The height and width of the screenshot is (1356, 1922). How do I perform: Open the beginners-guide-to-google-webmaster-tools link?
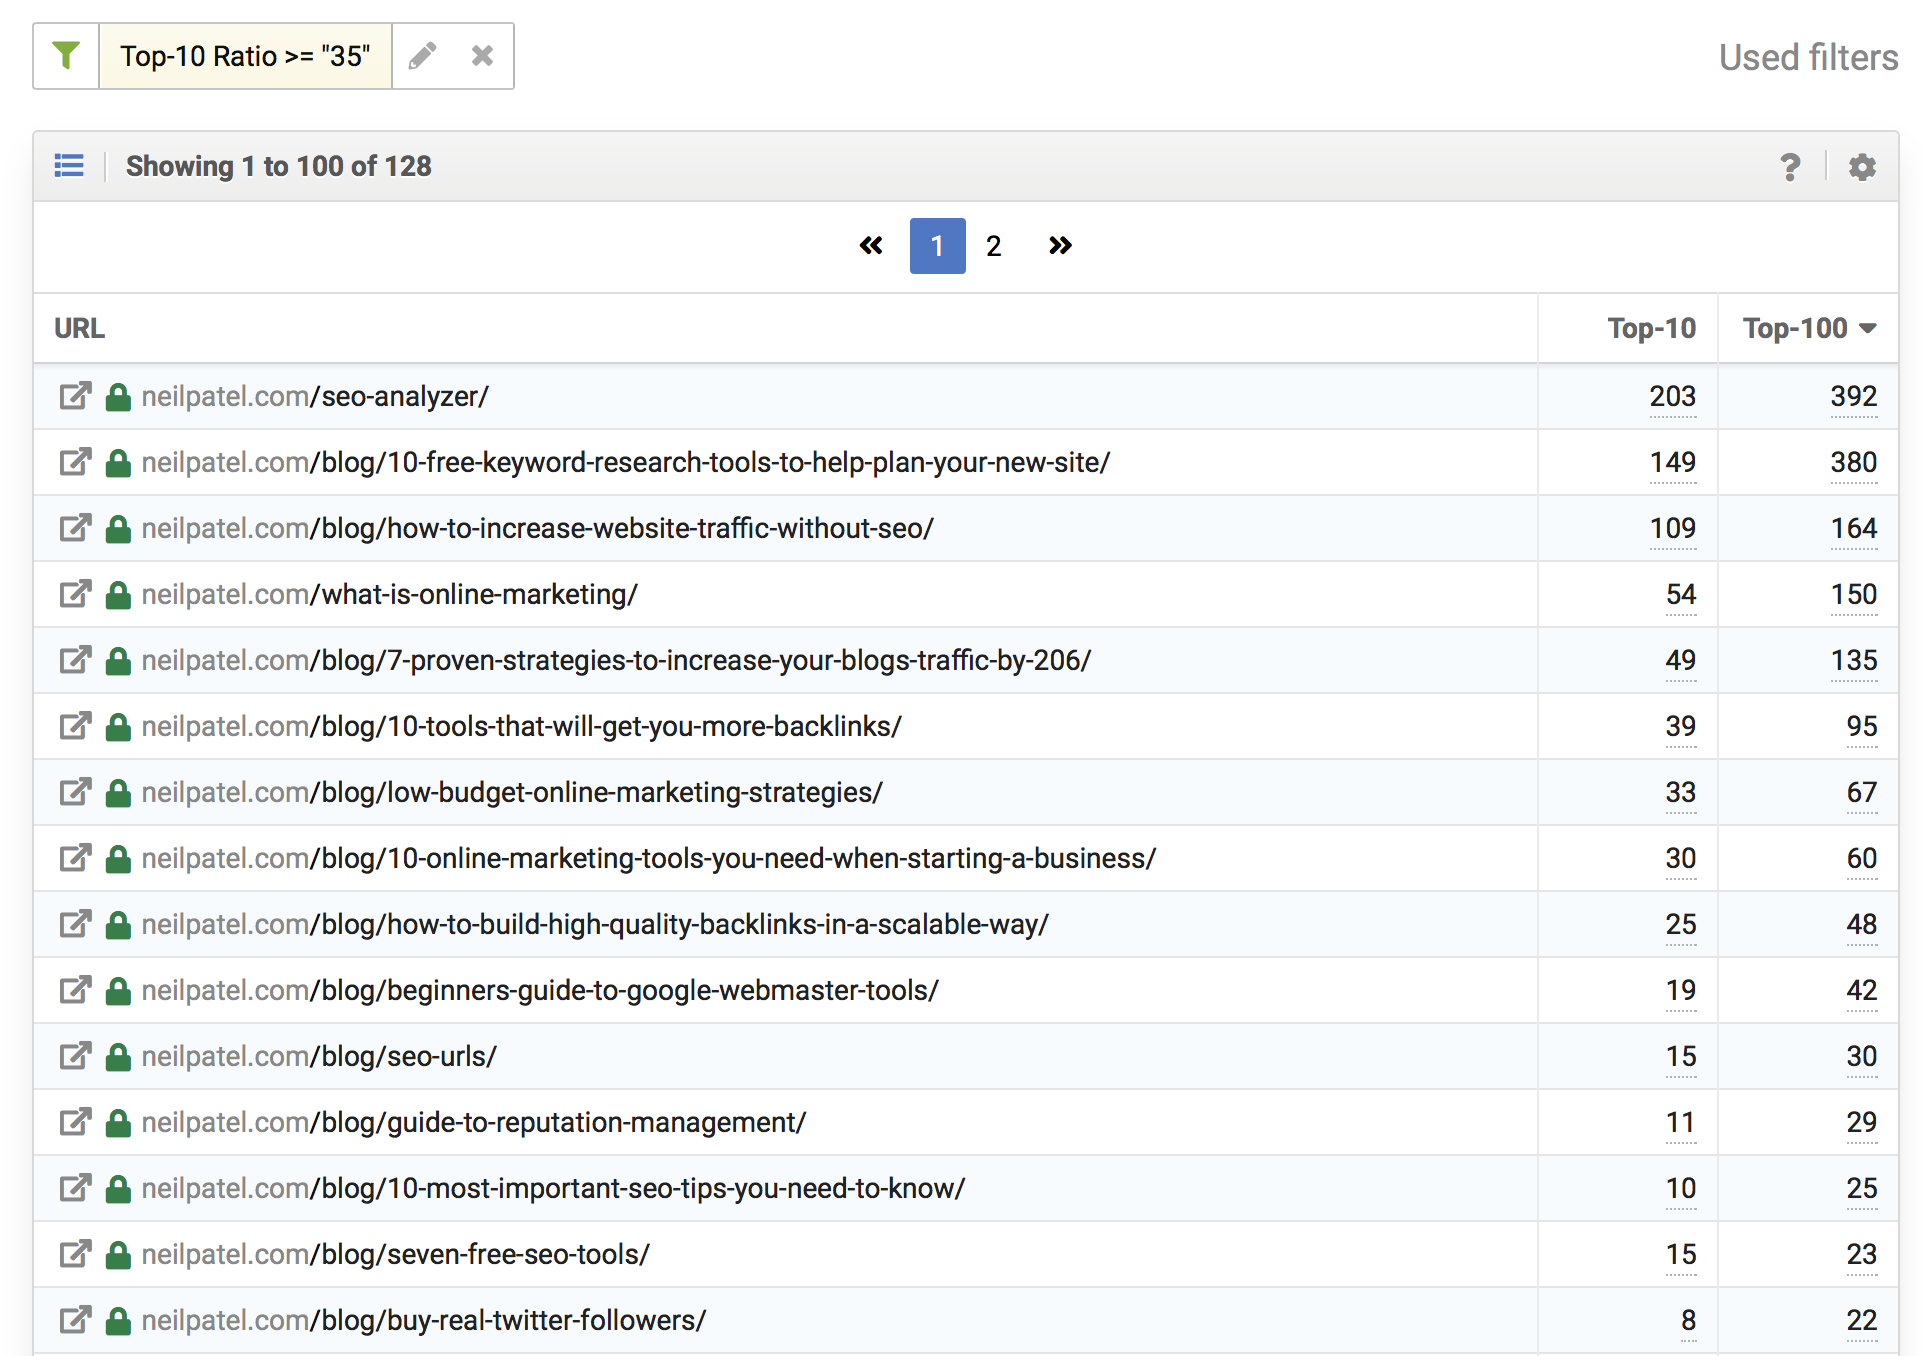[x=540, y=990]
